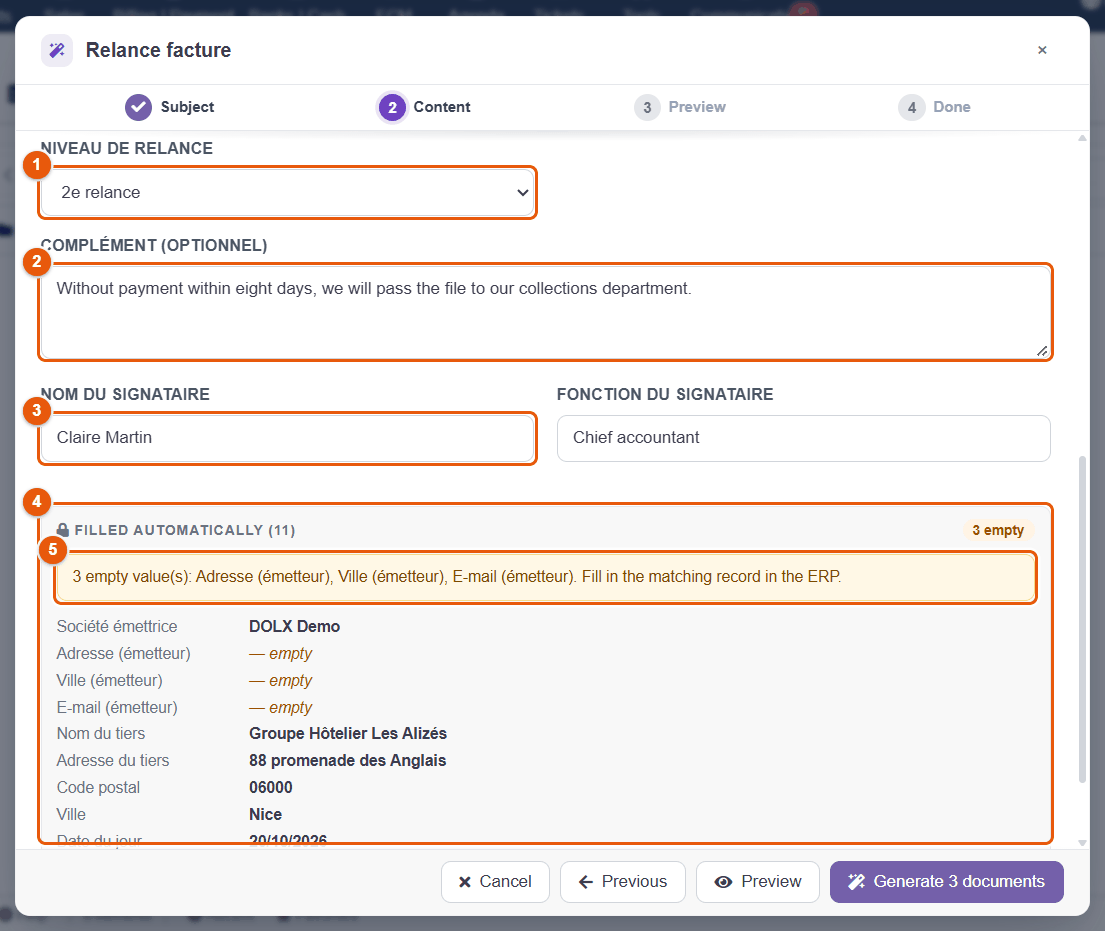Select the Content step in wizard
The height and width of the screenshot is (931, 1105).
(x=424, y=107)
